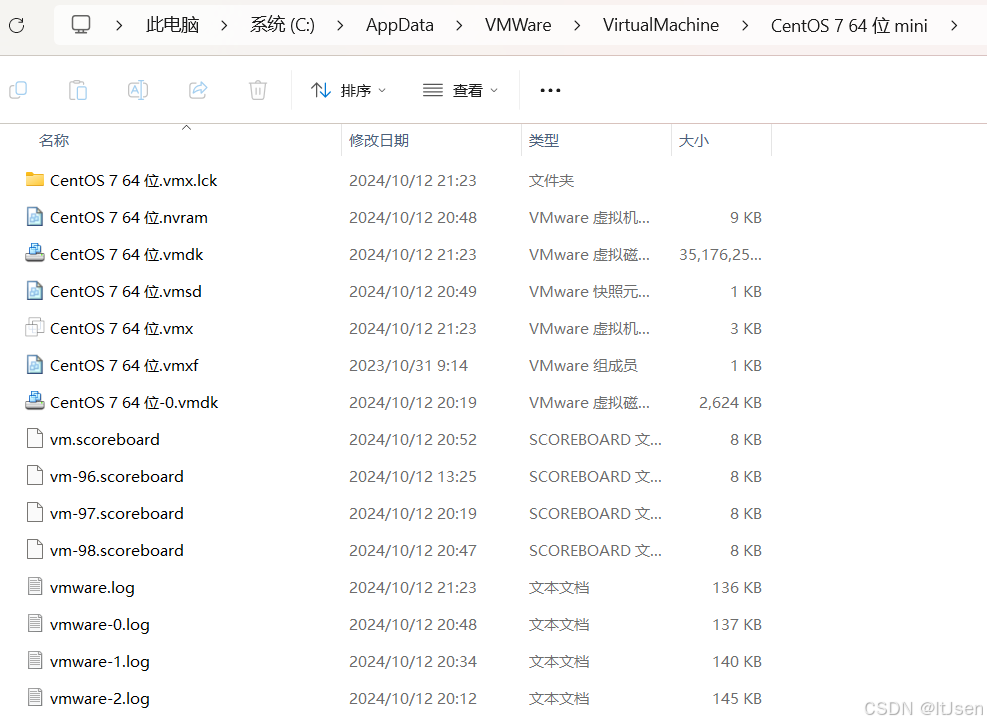Select file name vm-98.scoreboard
This screenshot has width=987, height=726.
tap(116, 550)
